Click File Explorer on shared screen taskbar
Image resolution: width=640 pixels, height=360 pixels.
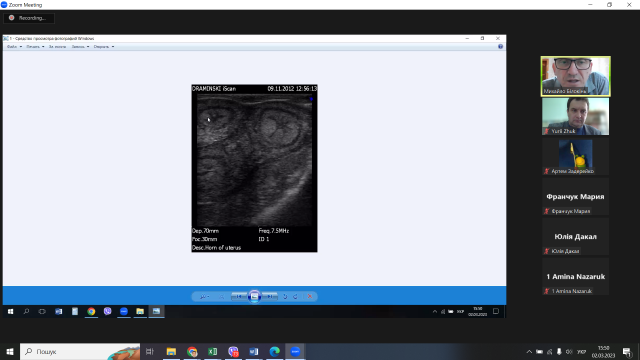tap(140, 311)
